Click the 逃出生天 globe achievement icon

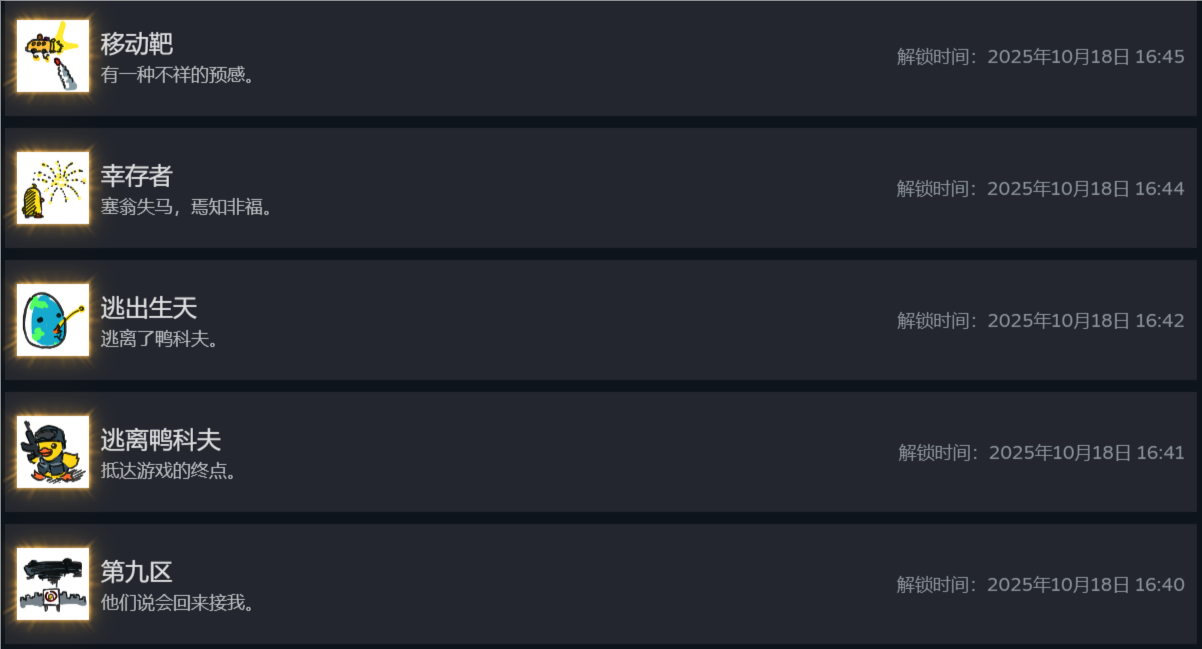pos(53,320)
